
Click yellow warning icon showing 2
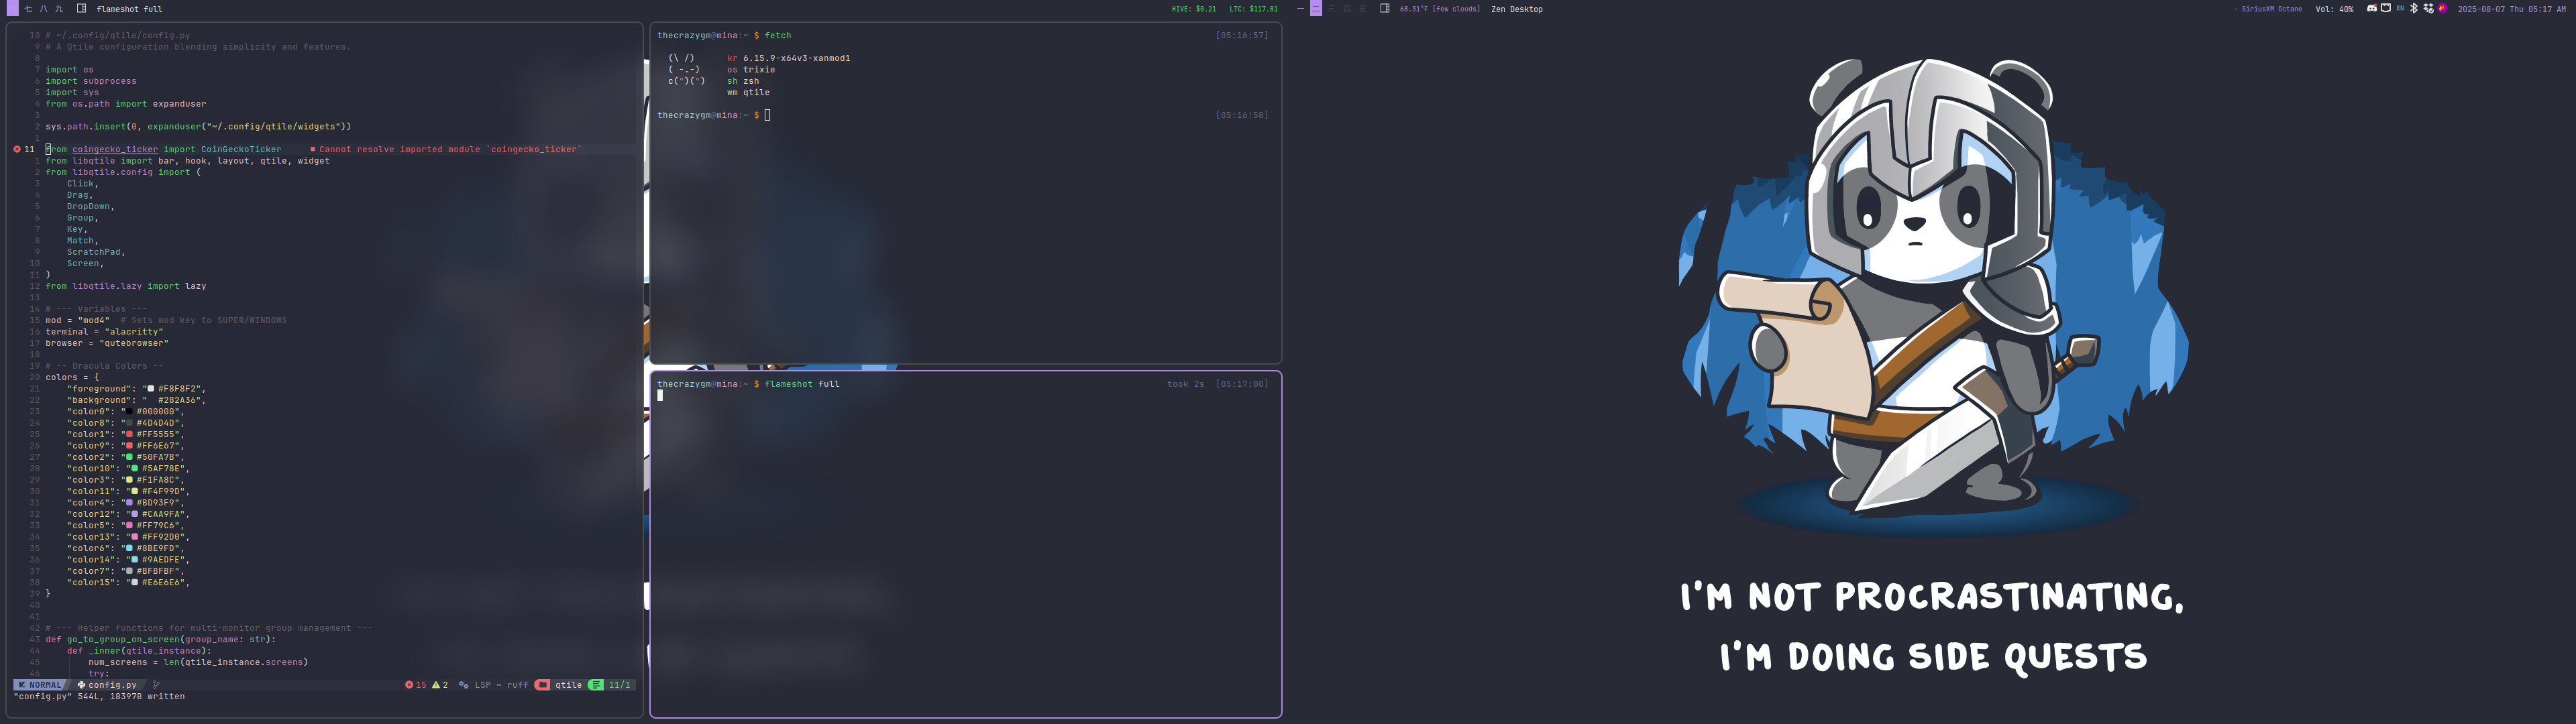(x=436, y=685)
